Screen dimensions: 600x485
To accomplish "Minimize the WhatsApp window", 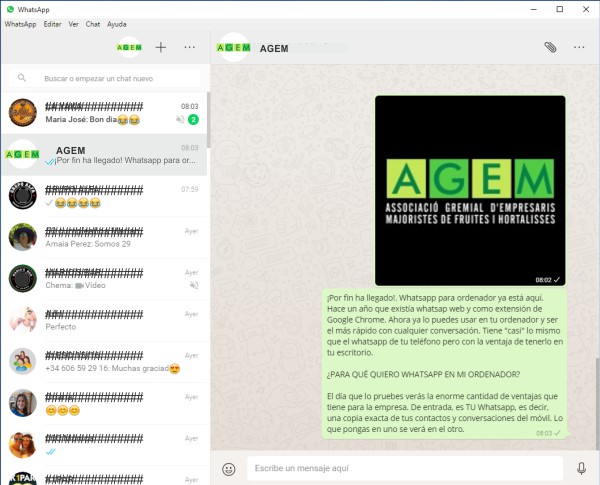I will click(x=534, y=9).
